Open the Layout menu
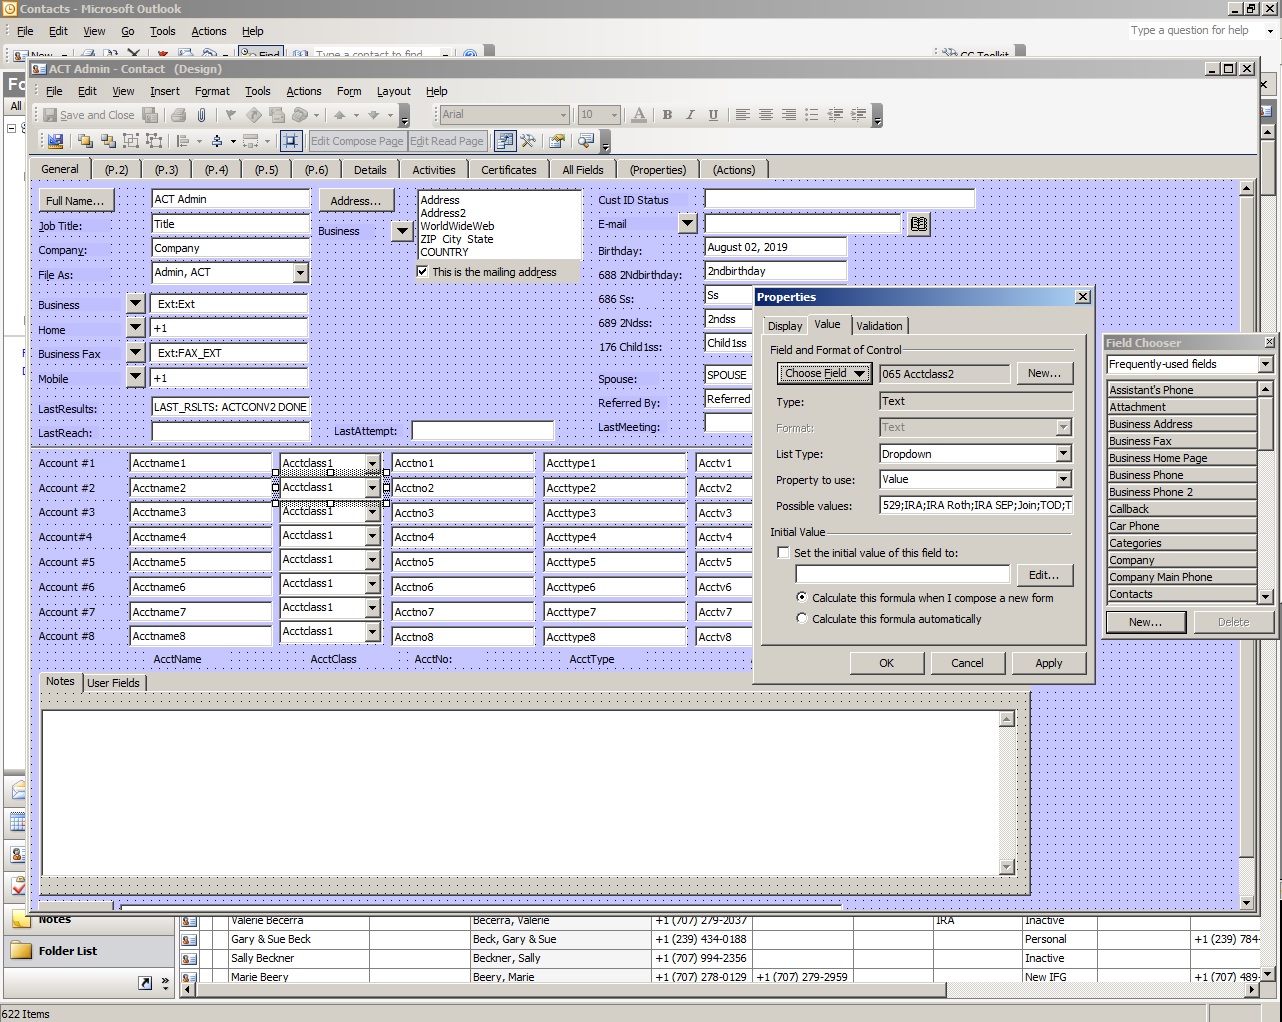This screenshot has height=1022, width=1282. point(393,91)
